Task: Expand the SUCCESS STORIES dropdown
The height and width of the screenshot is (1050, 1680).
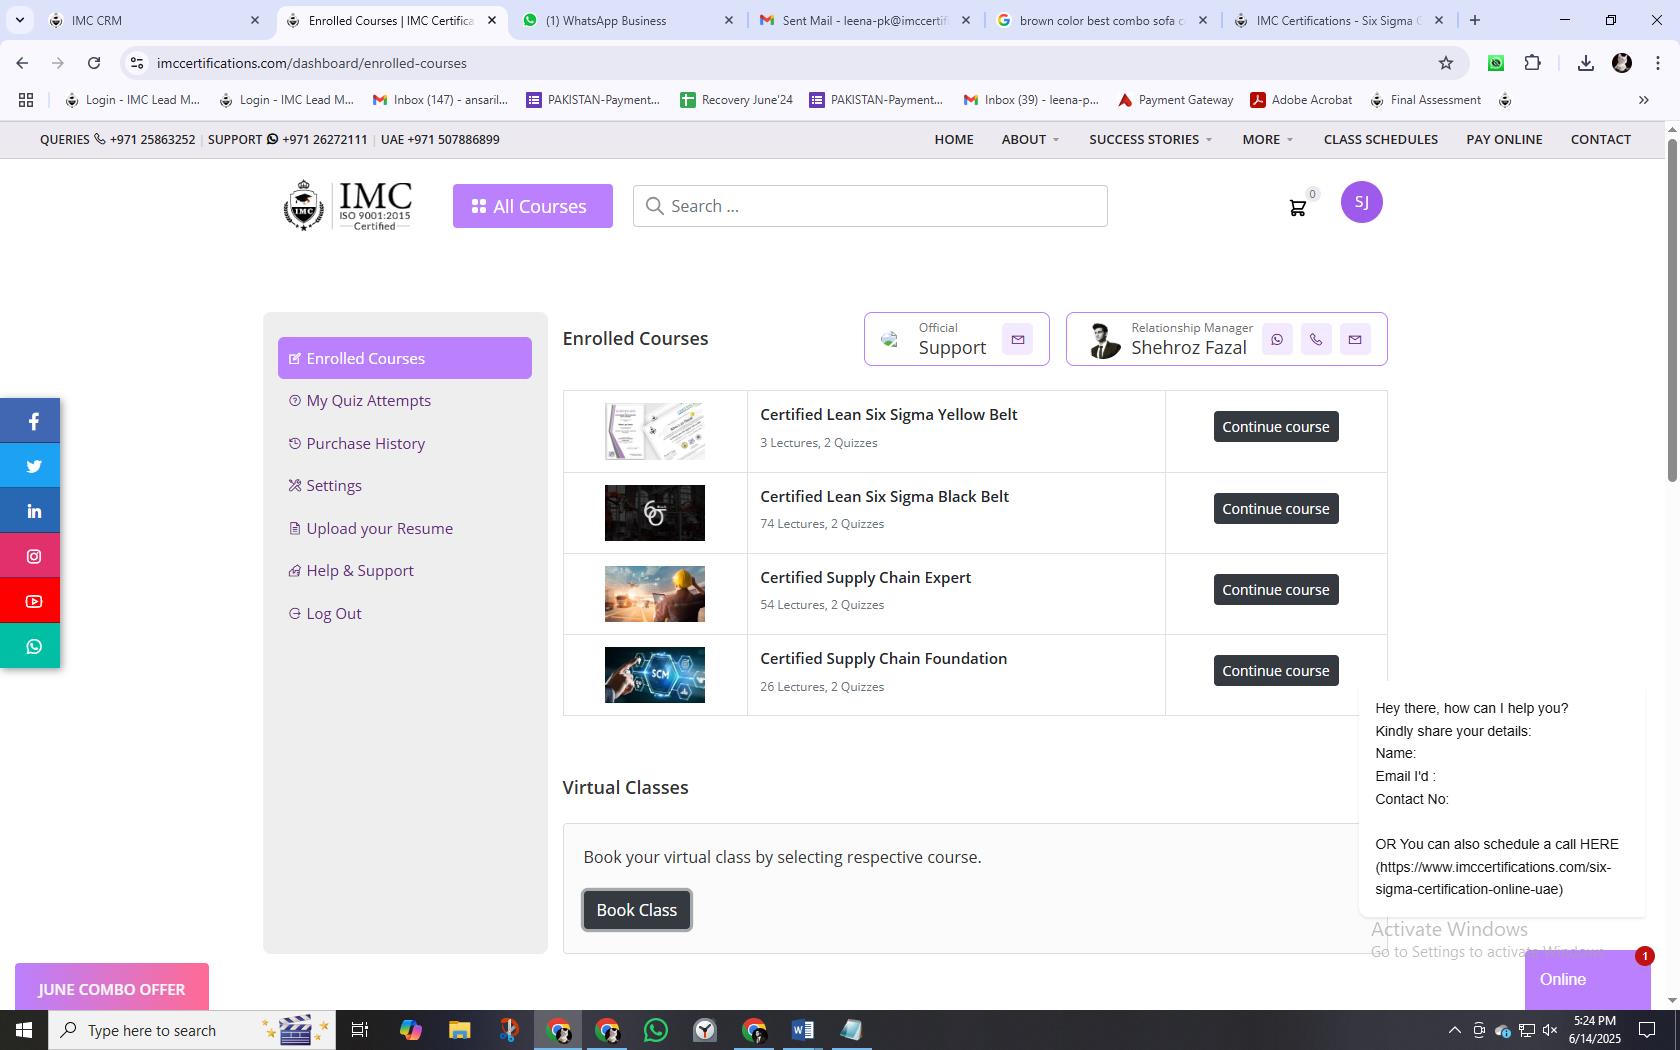Action: pyautogui.click(x=1150, y=139)
